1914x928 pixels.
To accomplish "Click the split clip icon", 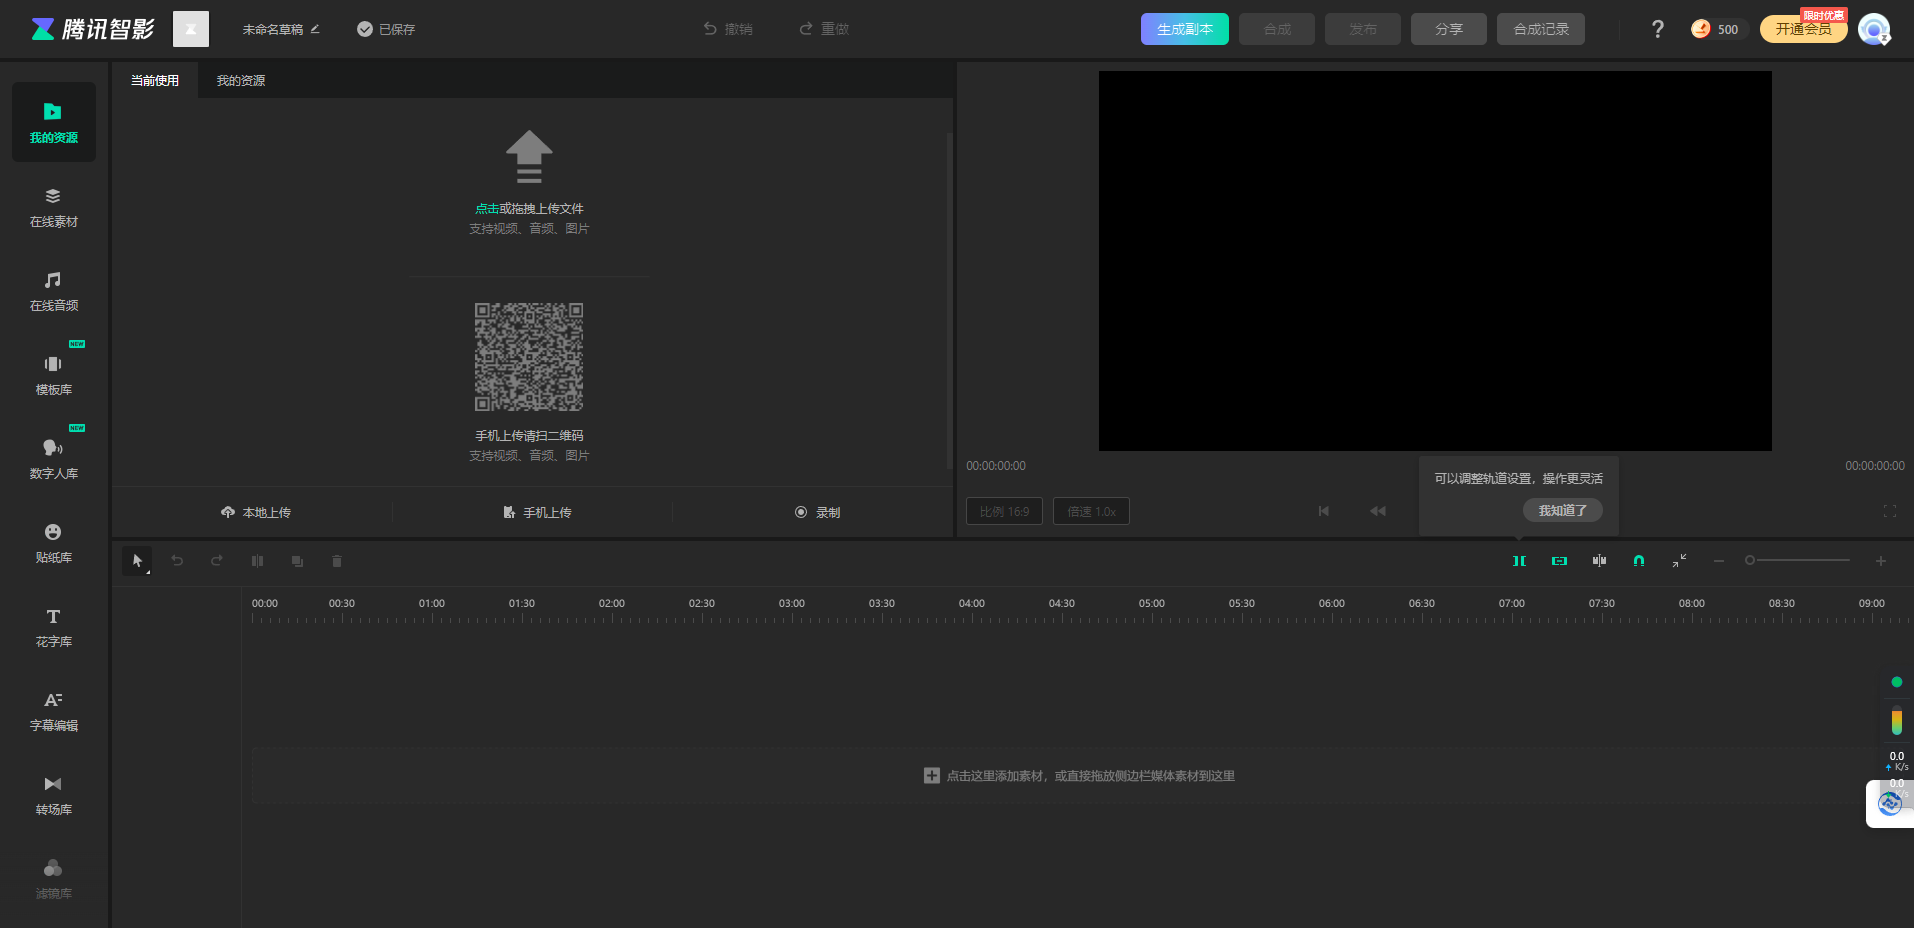I will (257, 560).
